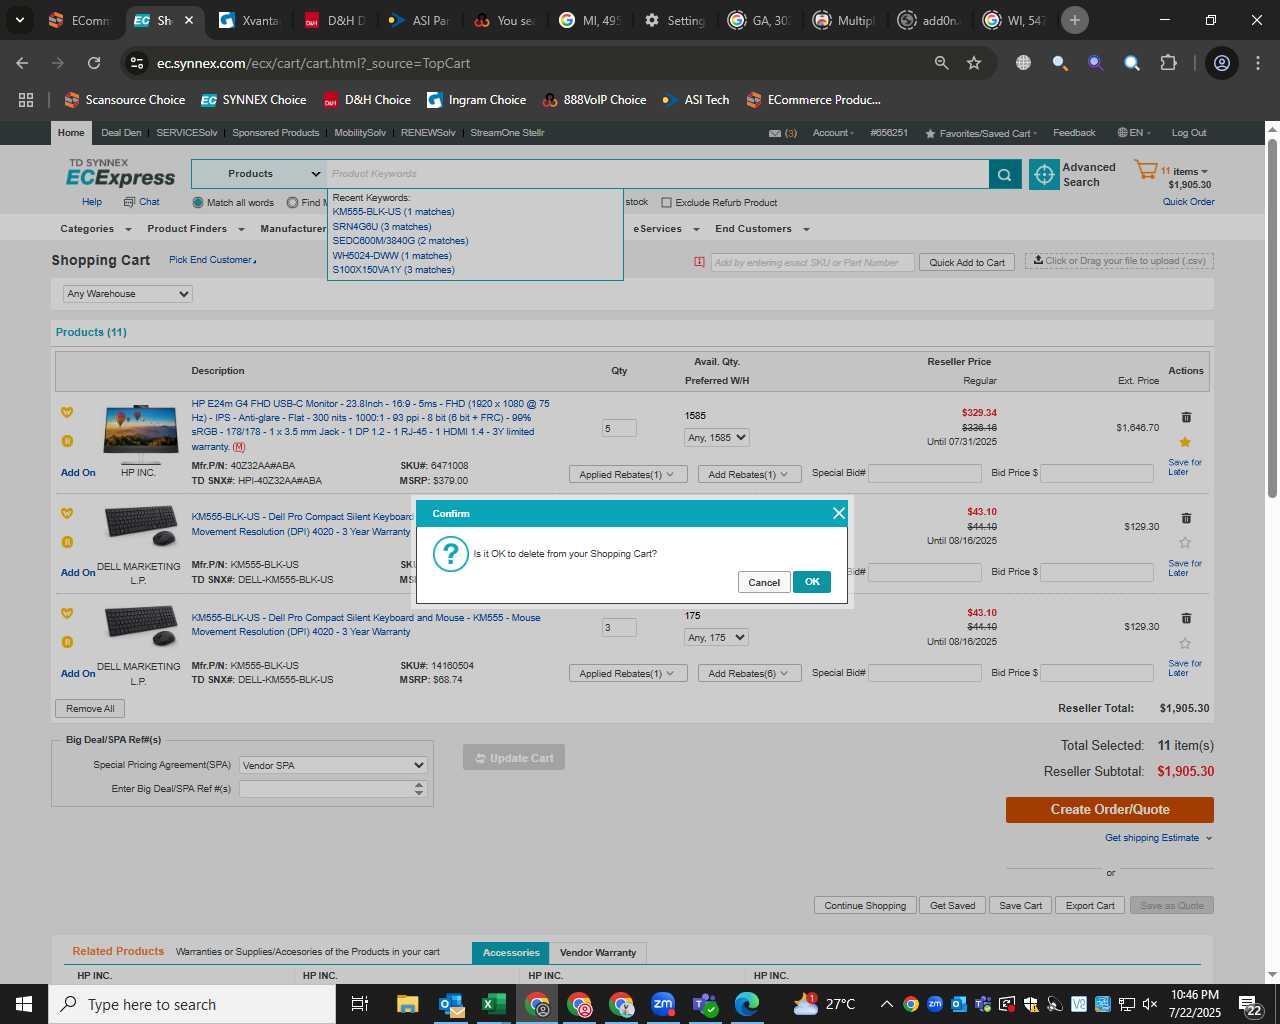Image resolution: width=1280 pixels, height=1024 pixels.
Task: Select the Accessories tab
Action: coord(511,953)
